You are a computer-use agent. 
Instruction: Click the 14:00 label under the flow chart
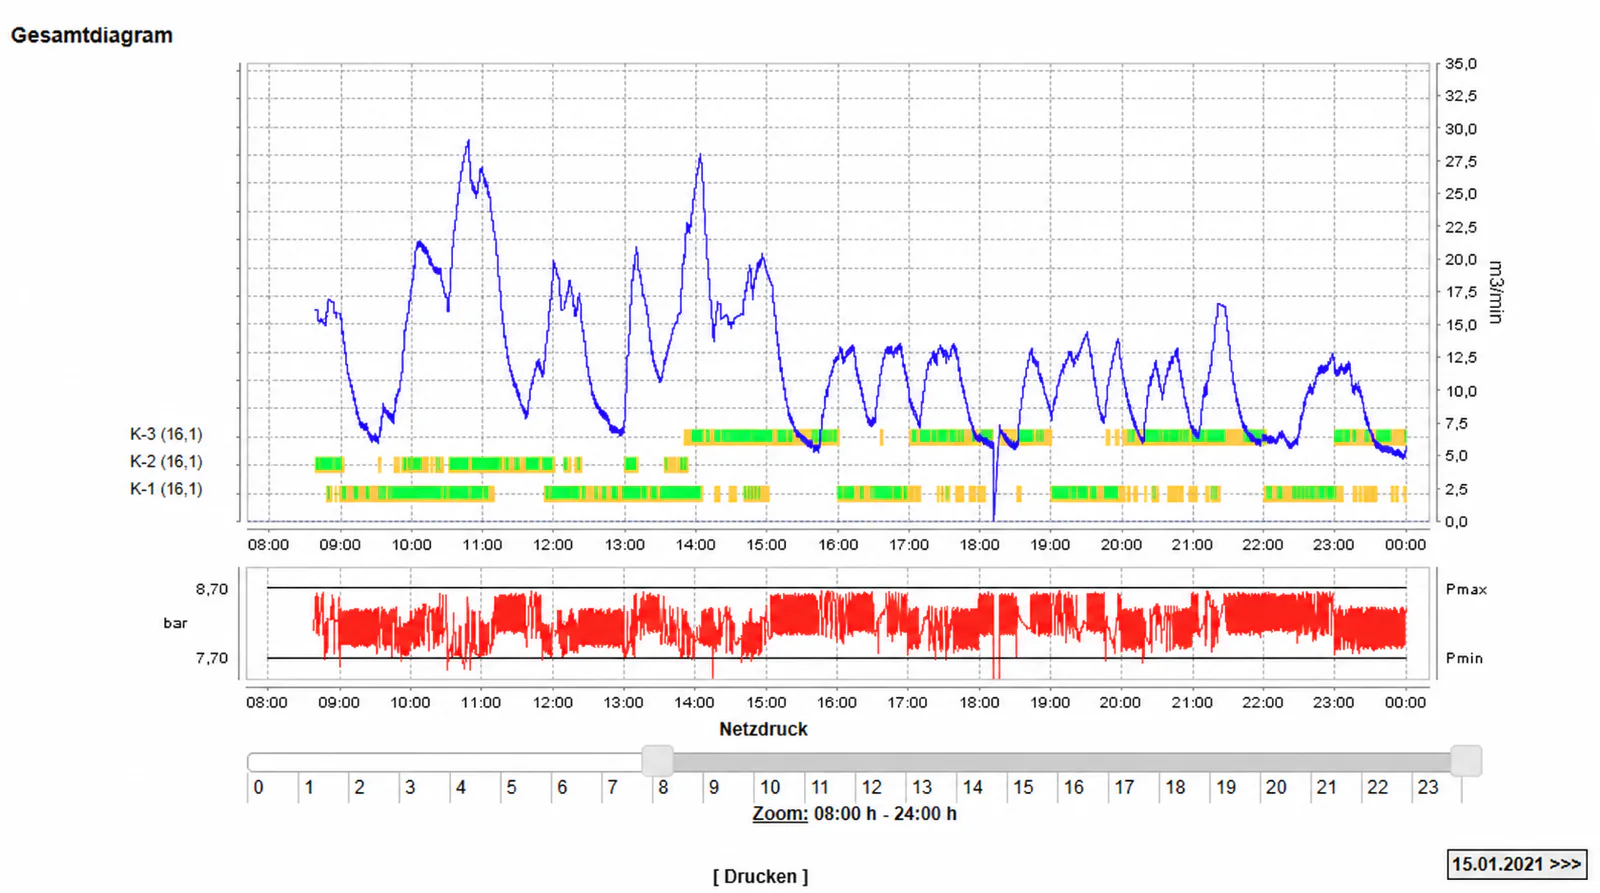point(695,545)
